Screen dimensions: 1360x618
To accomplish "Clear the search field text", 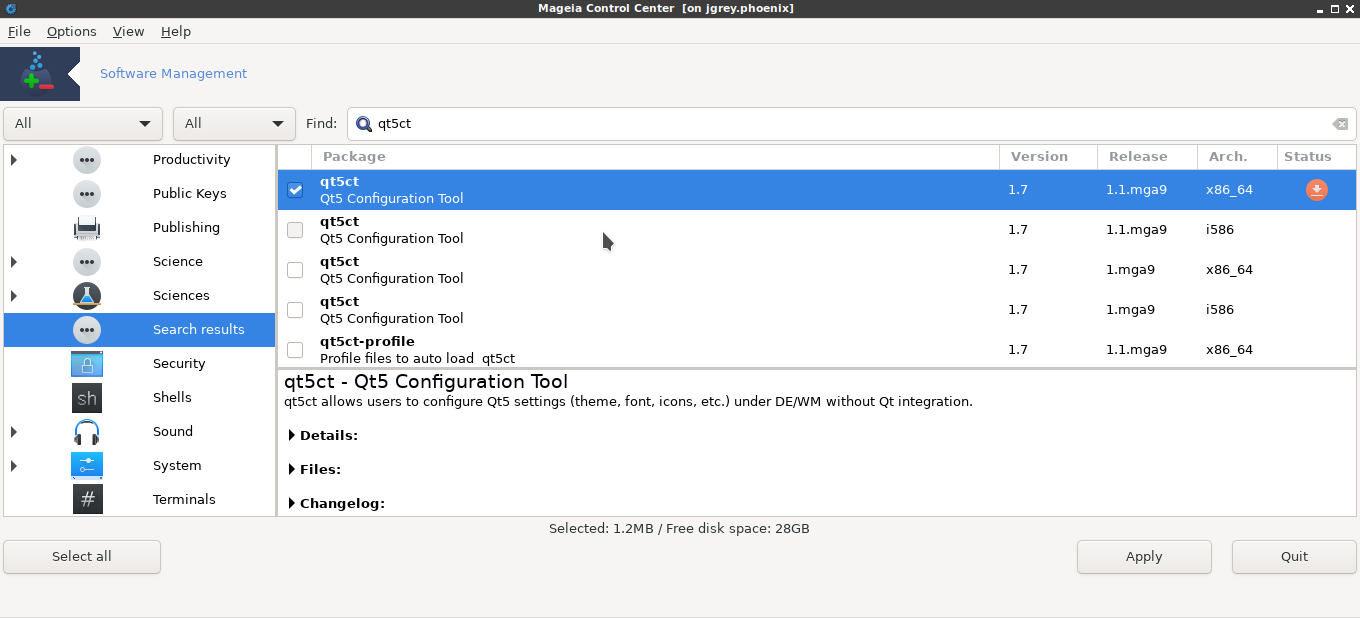I will tap(1340, 124).
